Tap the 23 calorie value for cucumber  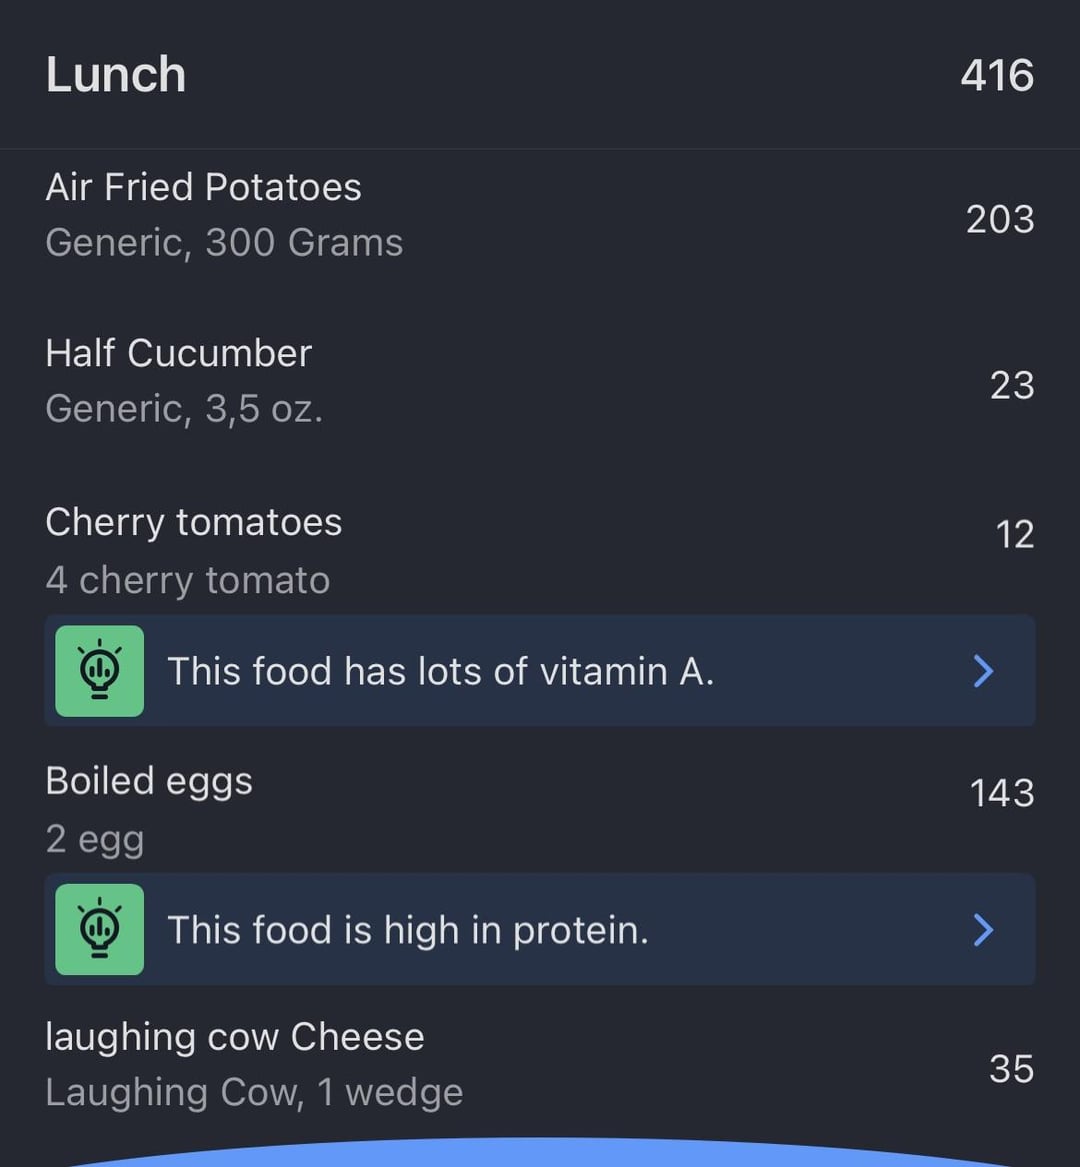coord(1012,386)
